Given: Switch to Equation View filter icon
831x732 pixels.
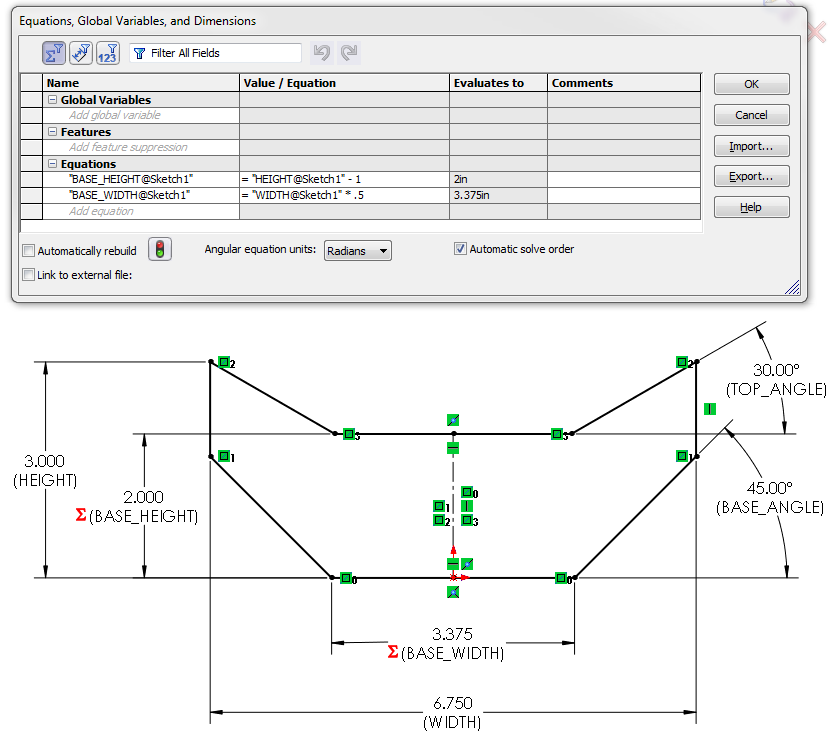Looking at the screenshot, I should coord(54,53).
